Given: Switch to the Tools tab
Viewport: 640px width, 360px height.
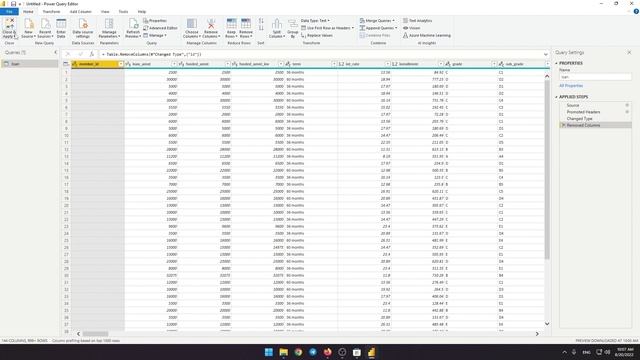Looking at the screenshot, I should pyautogui.click(x=123, y=11).
